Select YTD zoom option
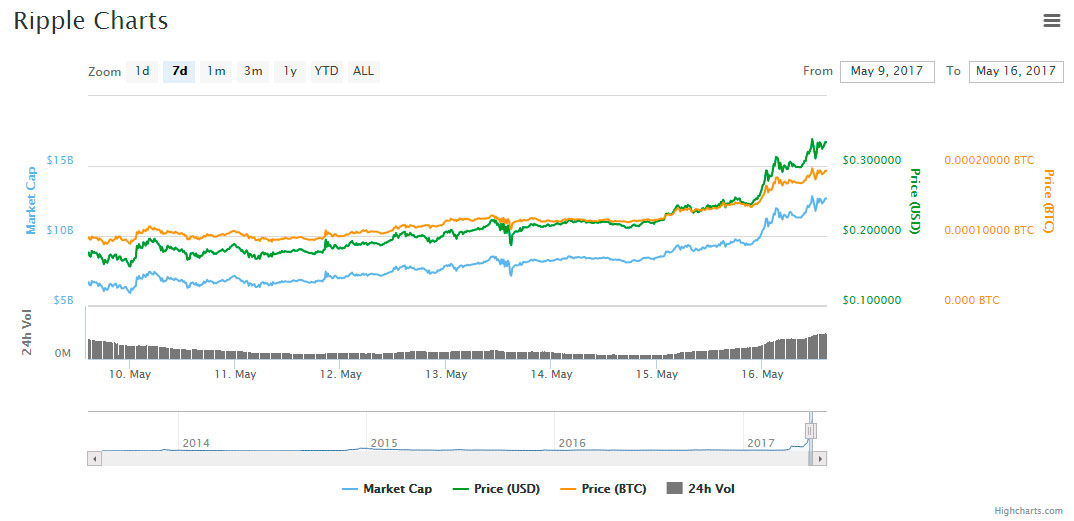The image size is (1074, 521). tap(327, 71)
